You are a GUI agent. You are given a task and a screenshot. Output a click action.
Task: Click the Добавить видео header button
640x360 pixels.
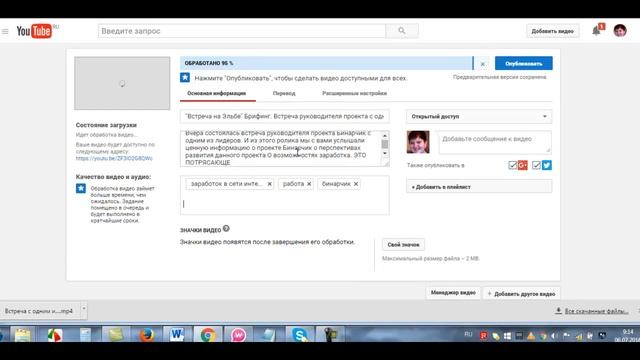(x=552, y=31)
